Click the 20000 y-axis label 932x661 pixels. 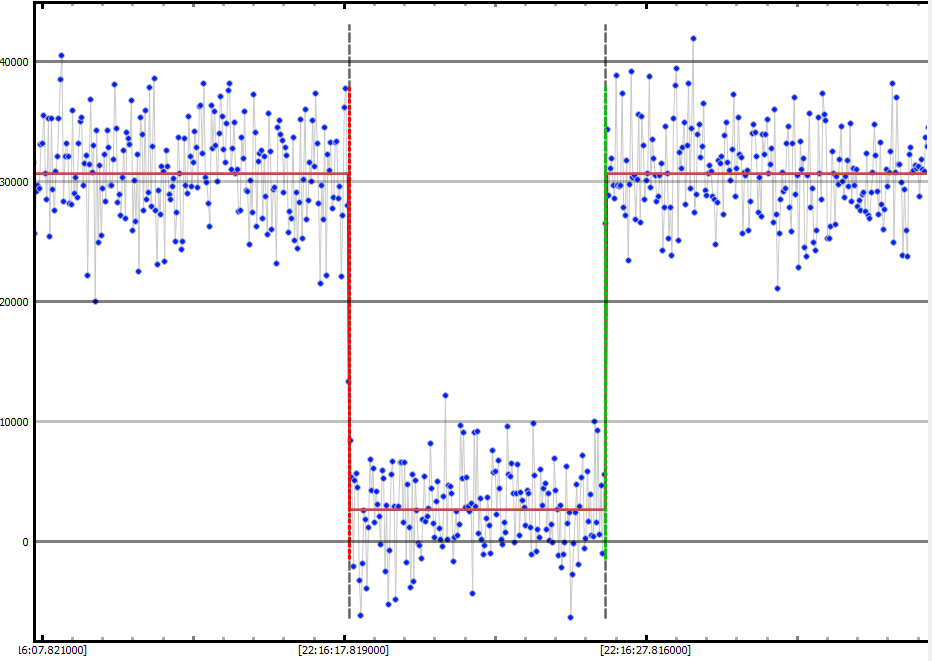click(x=17, y=302)
